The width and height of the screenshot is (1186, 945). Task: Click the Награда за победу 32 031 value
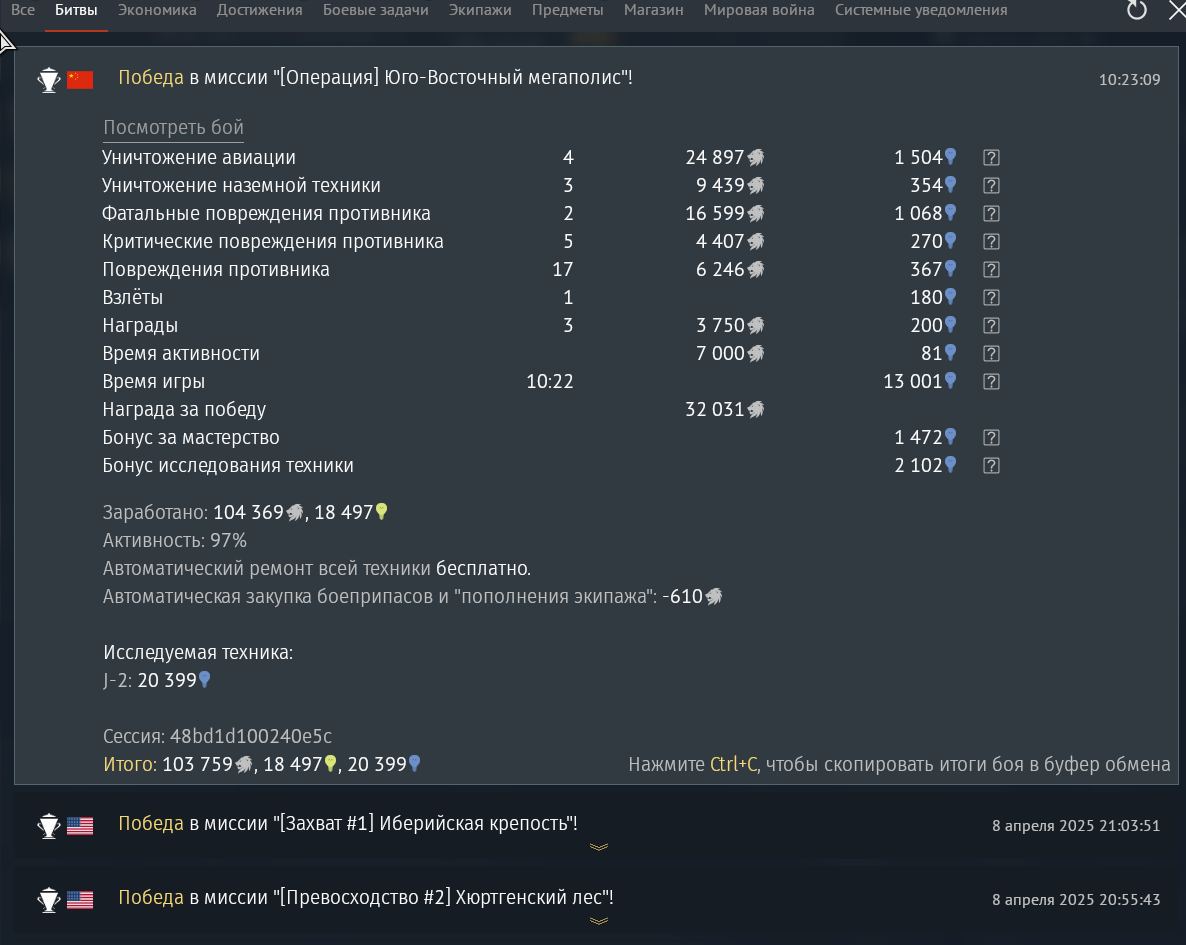724,409
